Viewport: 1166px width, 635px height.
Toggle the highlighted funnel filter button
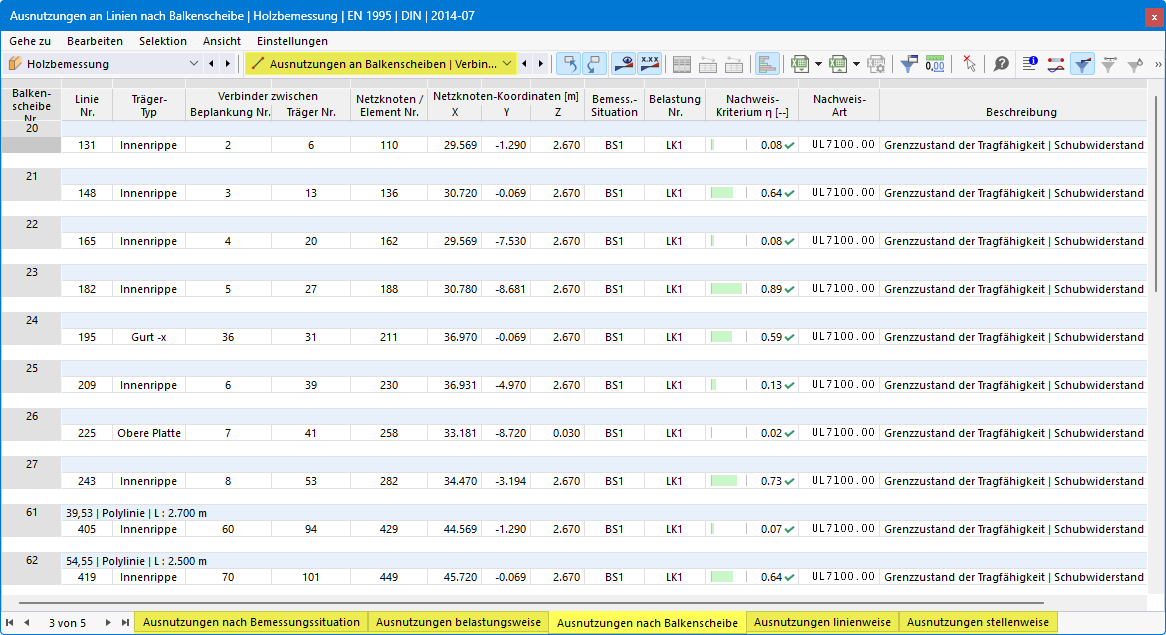pos(1083,64)
